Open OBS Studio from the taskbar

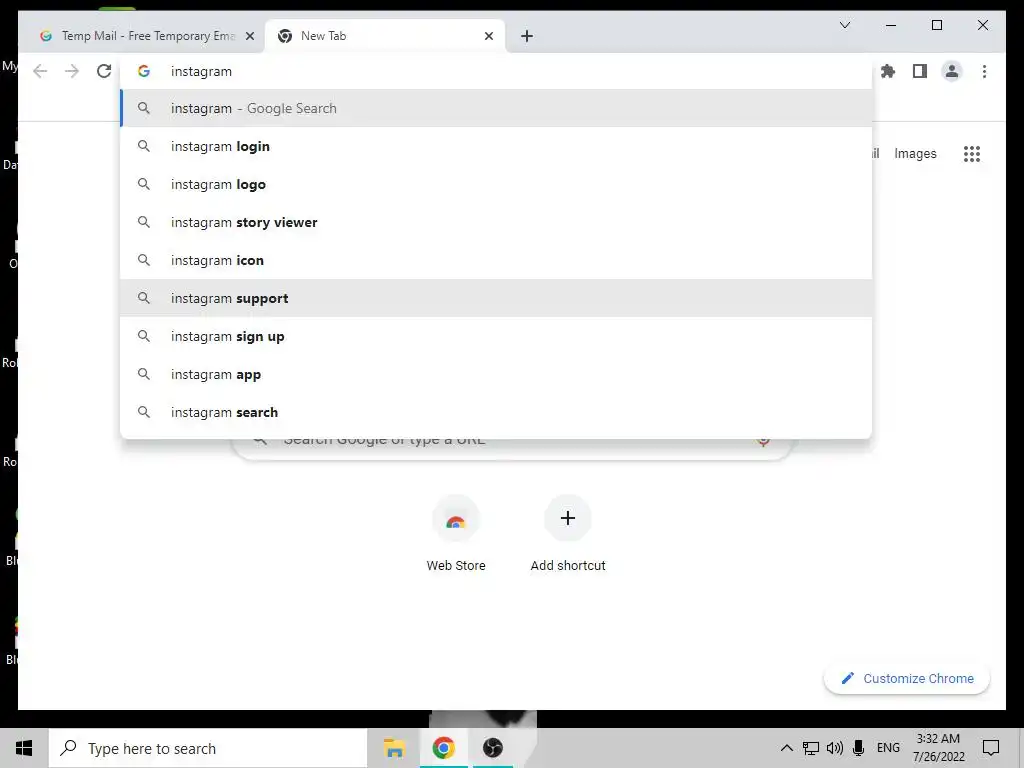[x=492, y=748]
